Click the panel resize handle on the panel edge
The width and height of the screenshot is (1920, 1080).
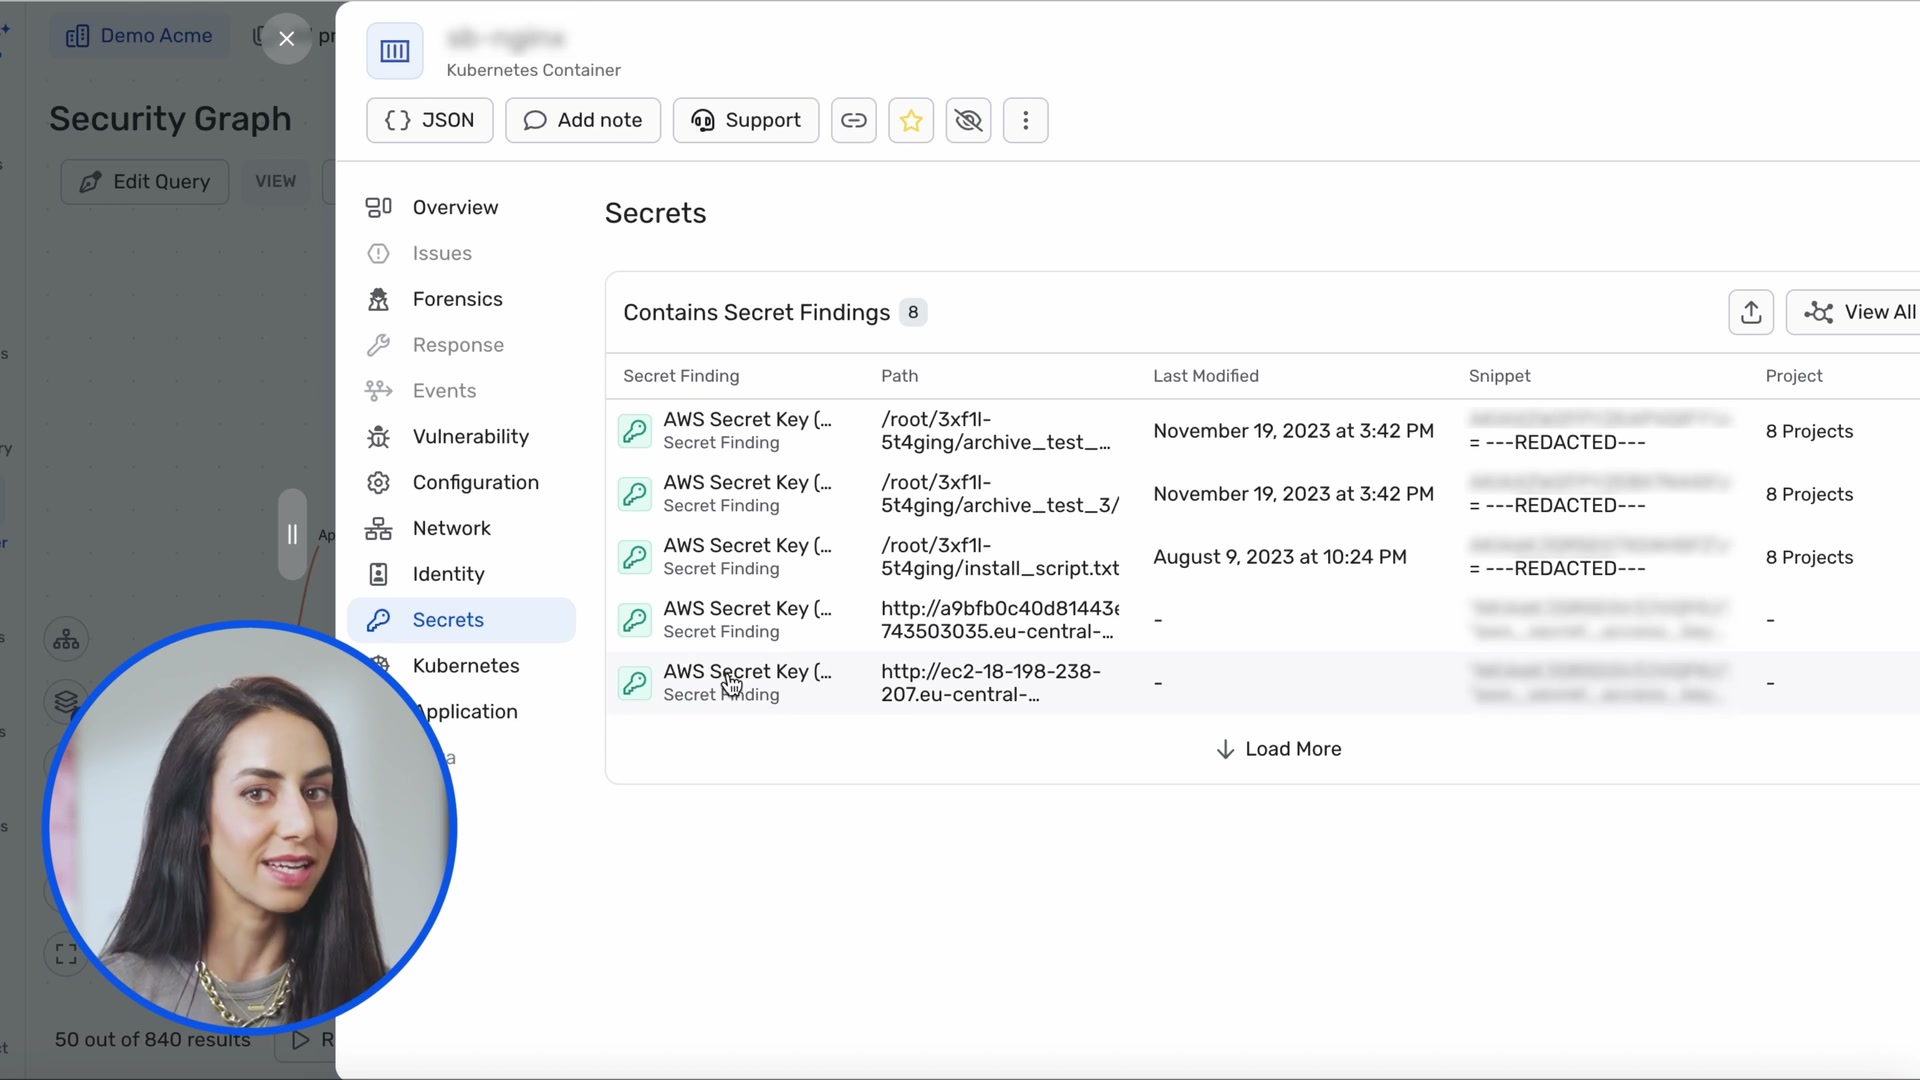[292, 534]
